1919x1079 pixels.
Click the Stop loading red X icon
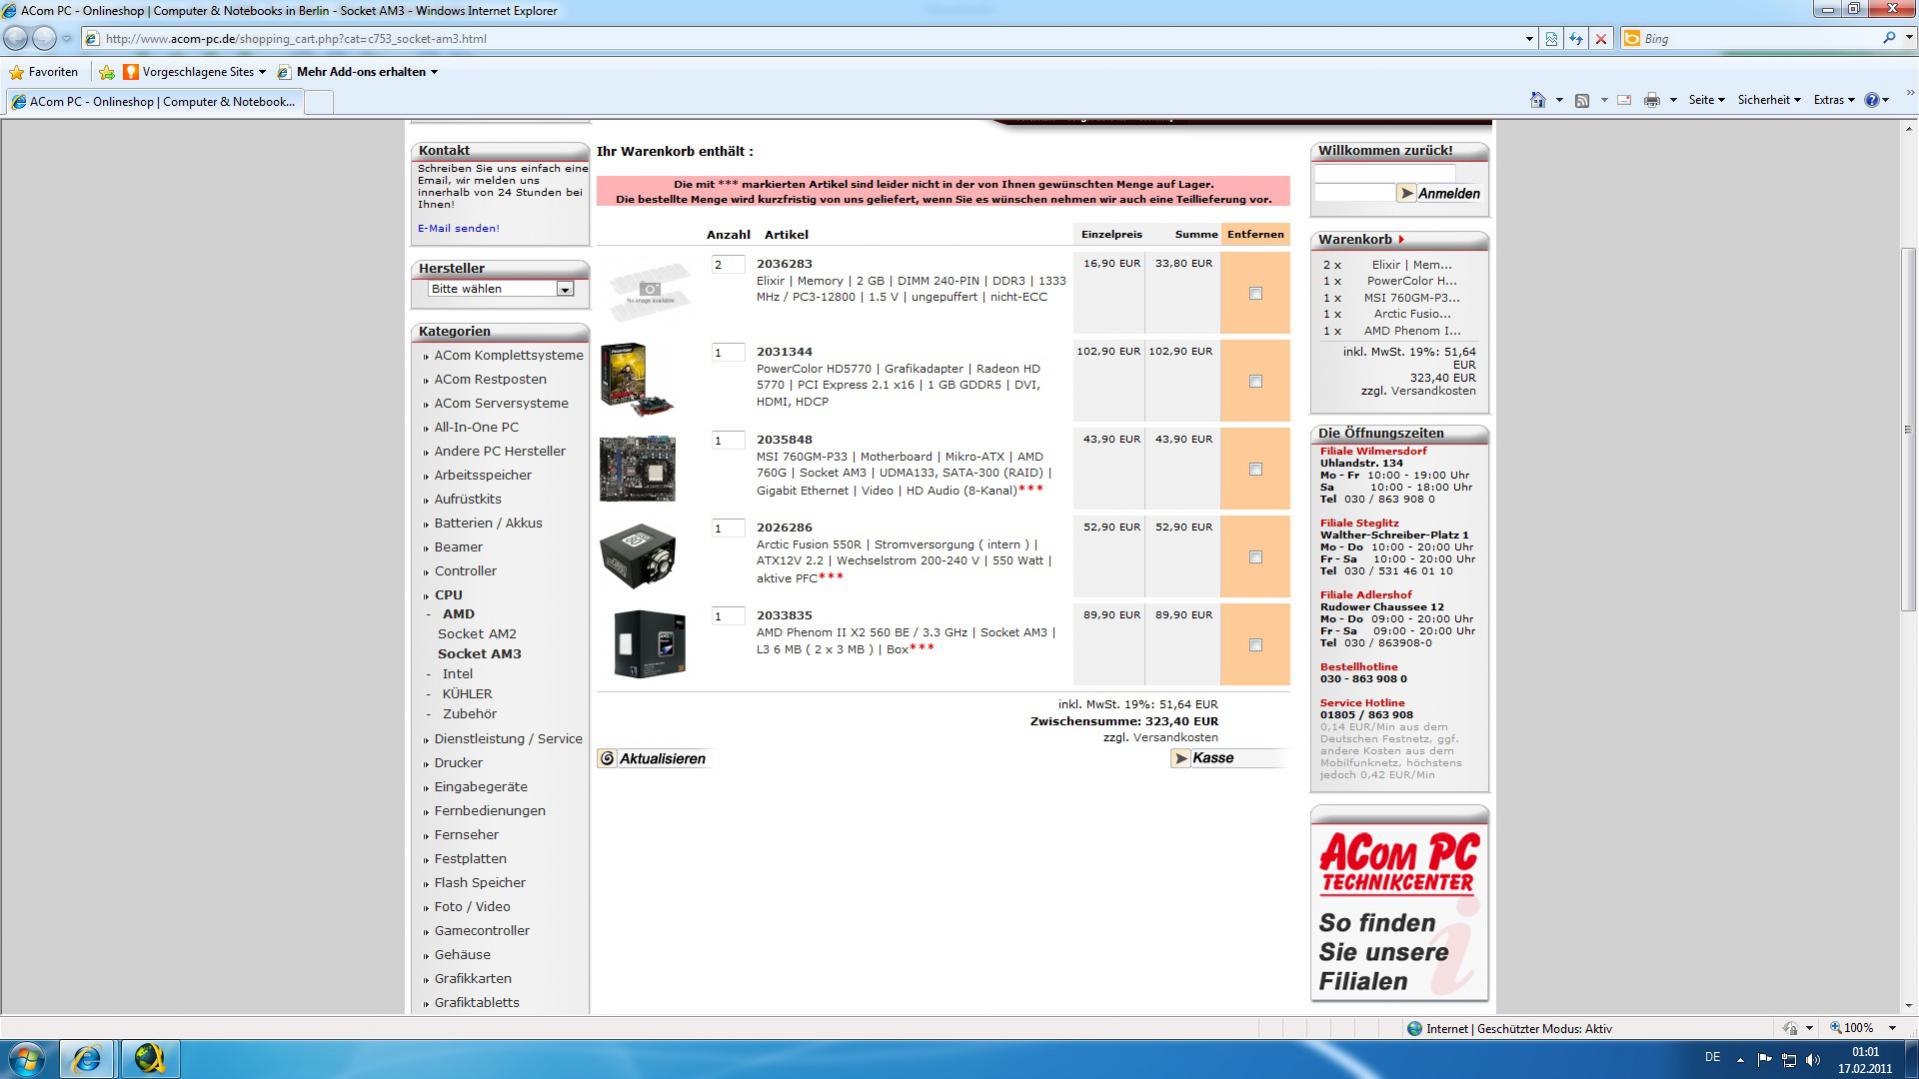pos(1601,39)
